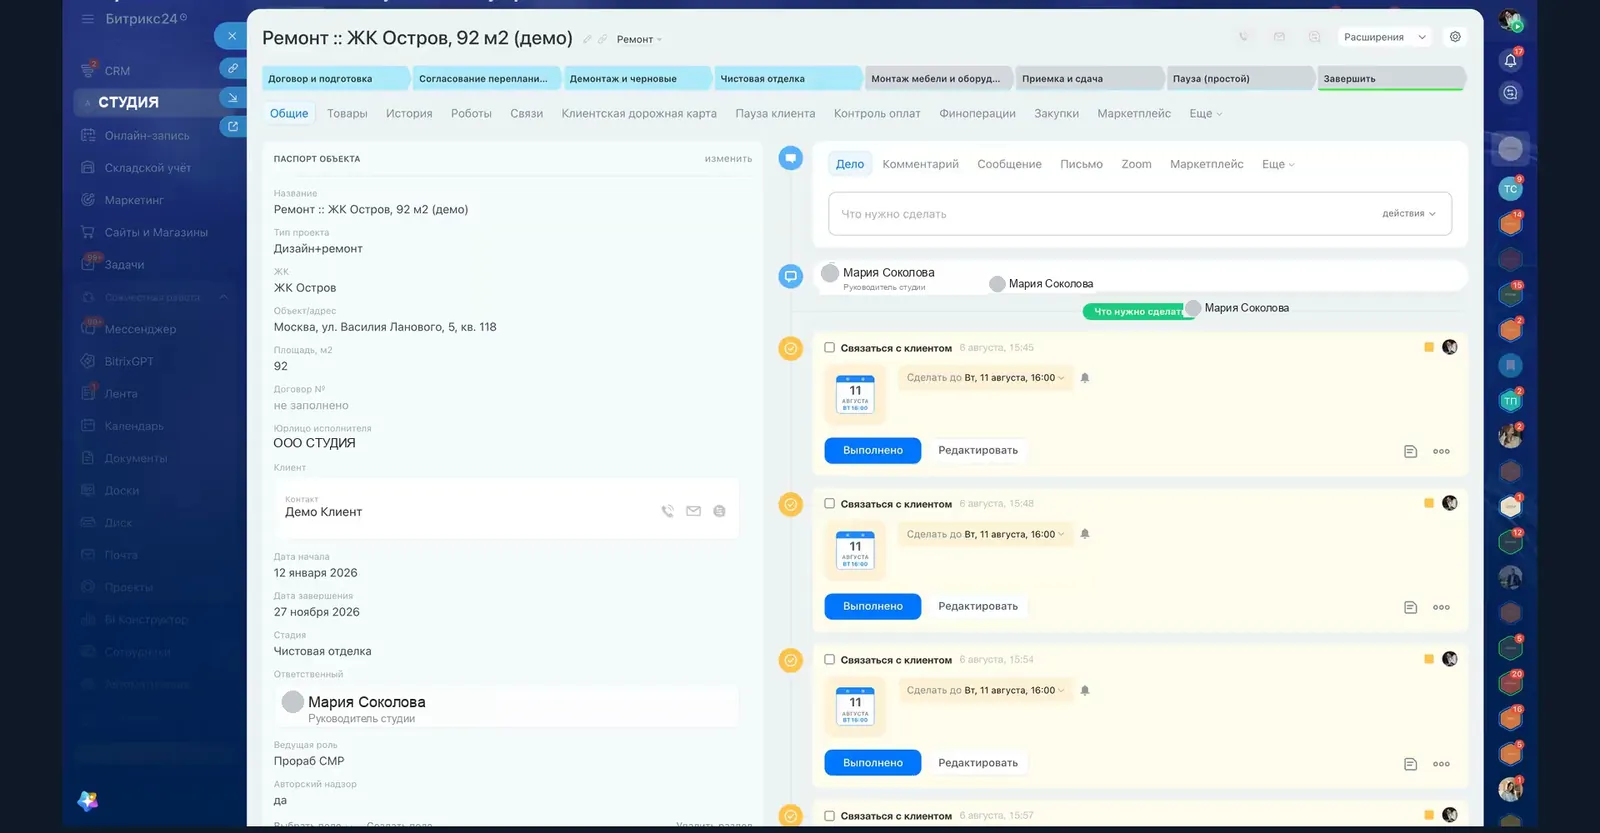Email Демо Клиент via envelope icon
The height and width of the screenshot is (833, 1600).
click(x=693, y=511)
